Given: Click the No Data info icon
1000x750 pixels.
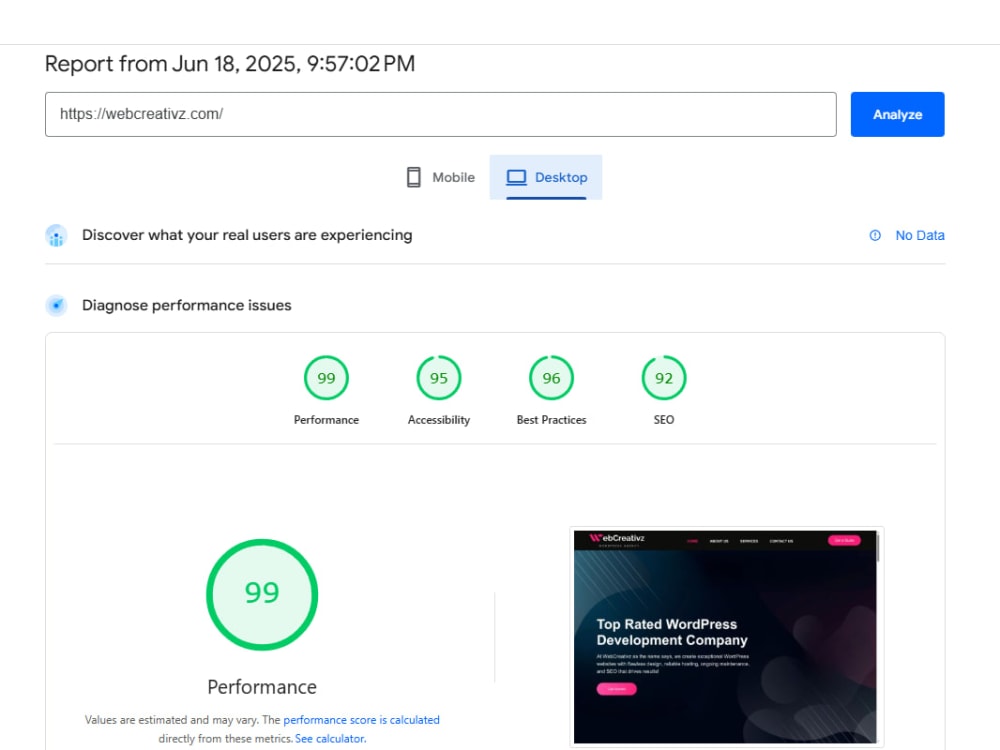Looking at the screenshot, I should [x=875, y=235].
